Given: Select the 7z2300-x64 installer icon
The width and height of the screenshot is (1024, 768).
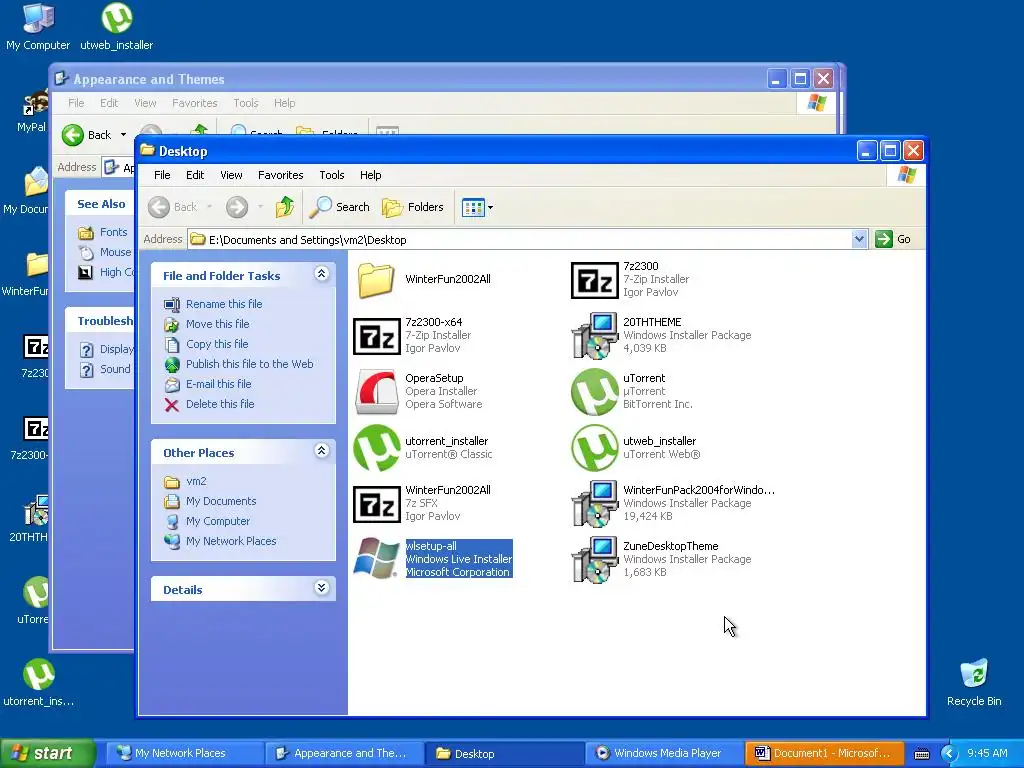Looking at the screenshot, I should (x=376, y=336).
